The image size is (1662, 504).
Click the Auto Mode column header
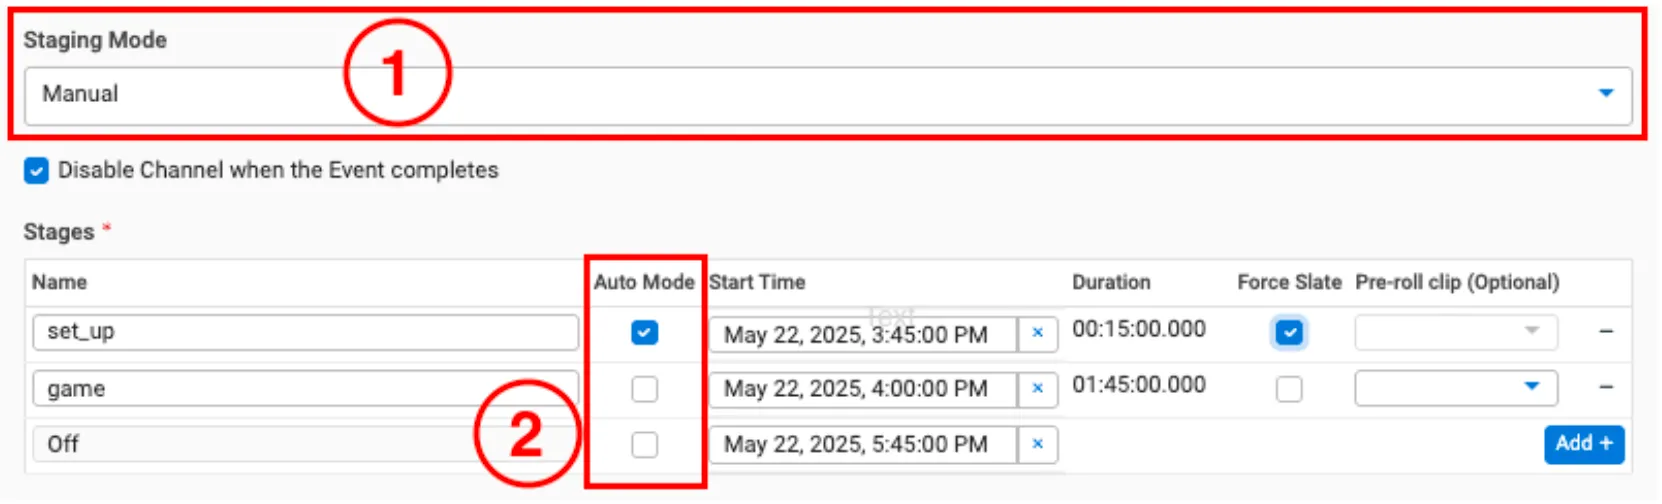pos(644,283)
